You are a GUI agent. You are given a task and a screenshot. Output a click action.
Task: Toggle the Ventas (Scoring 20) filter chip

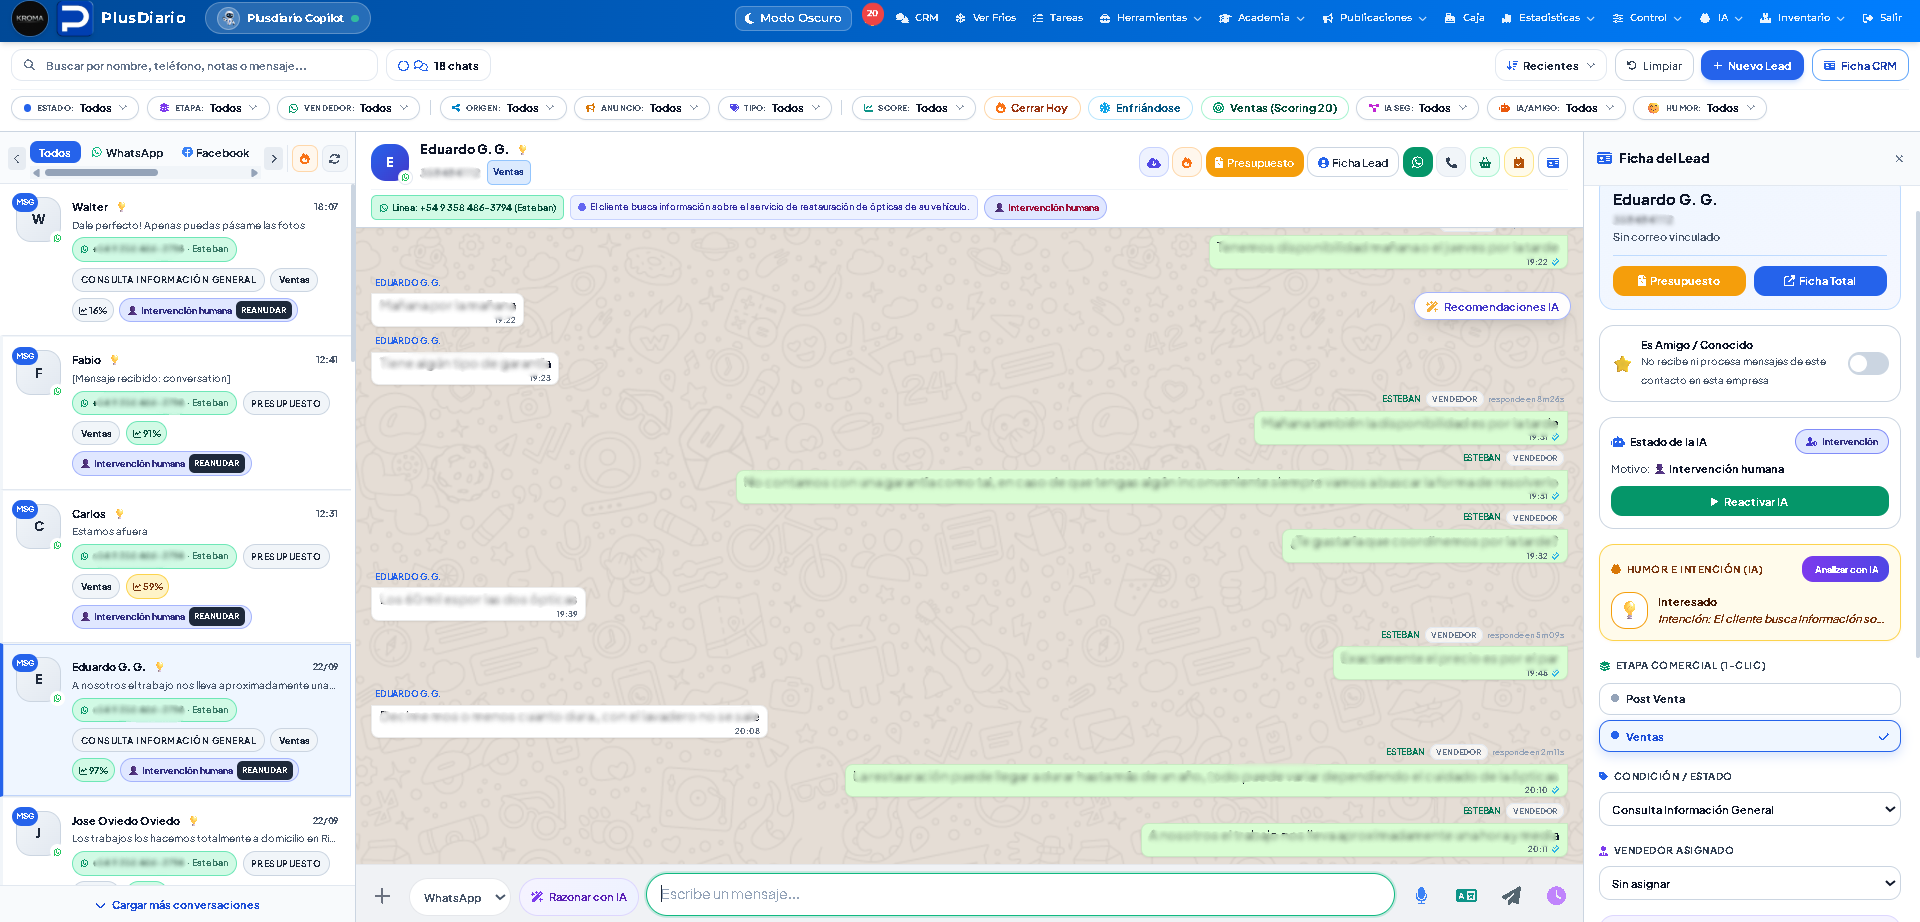(x=1275, y=108)
